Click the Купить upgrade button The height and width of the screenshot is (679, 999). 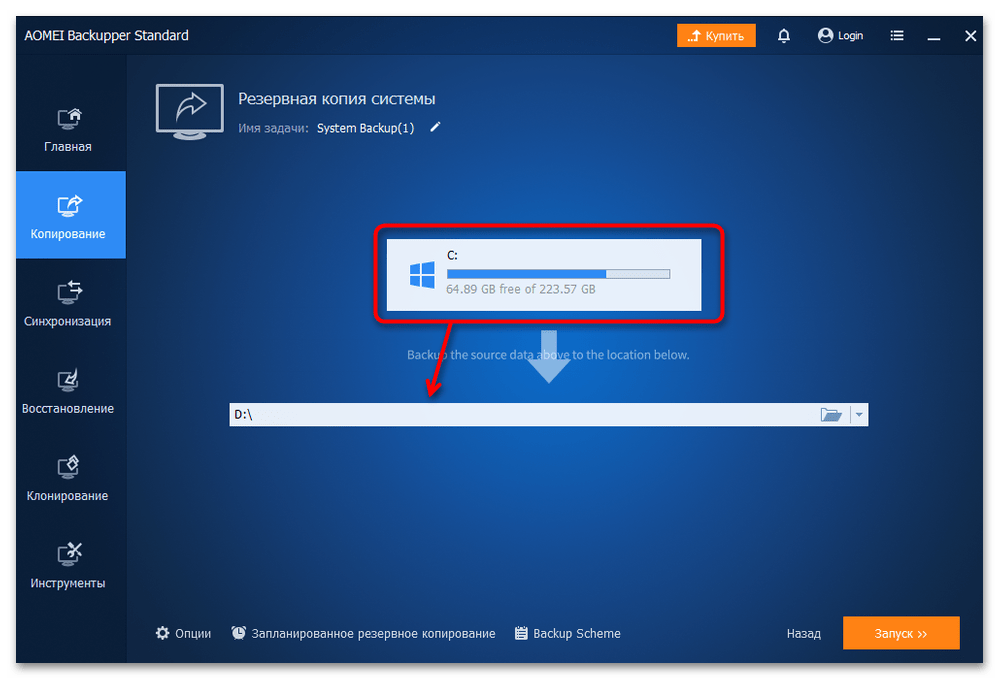point(716,36)
